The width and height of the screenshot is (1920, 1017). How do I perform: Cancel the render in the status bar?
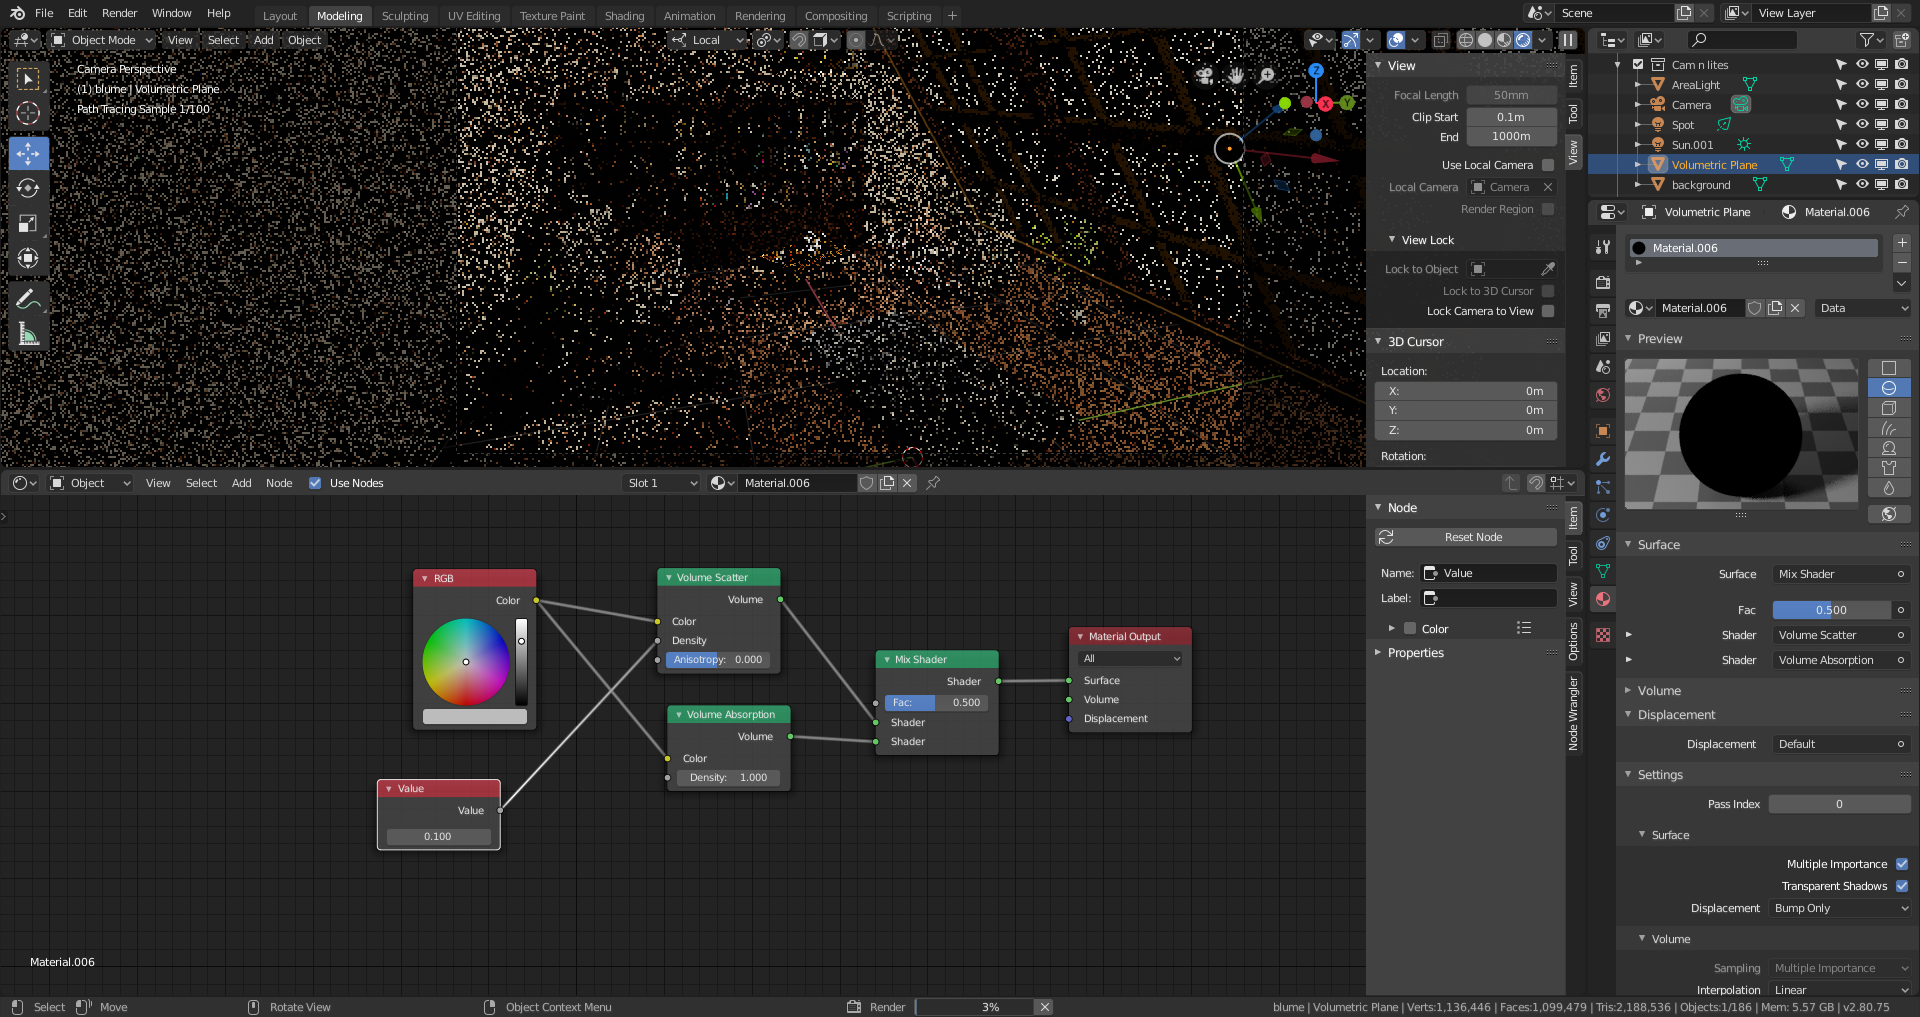[1044, 1007]
